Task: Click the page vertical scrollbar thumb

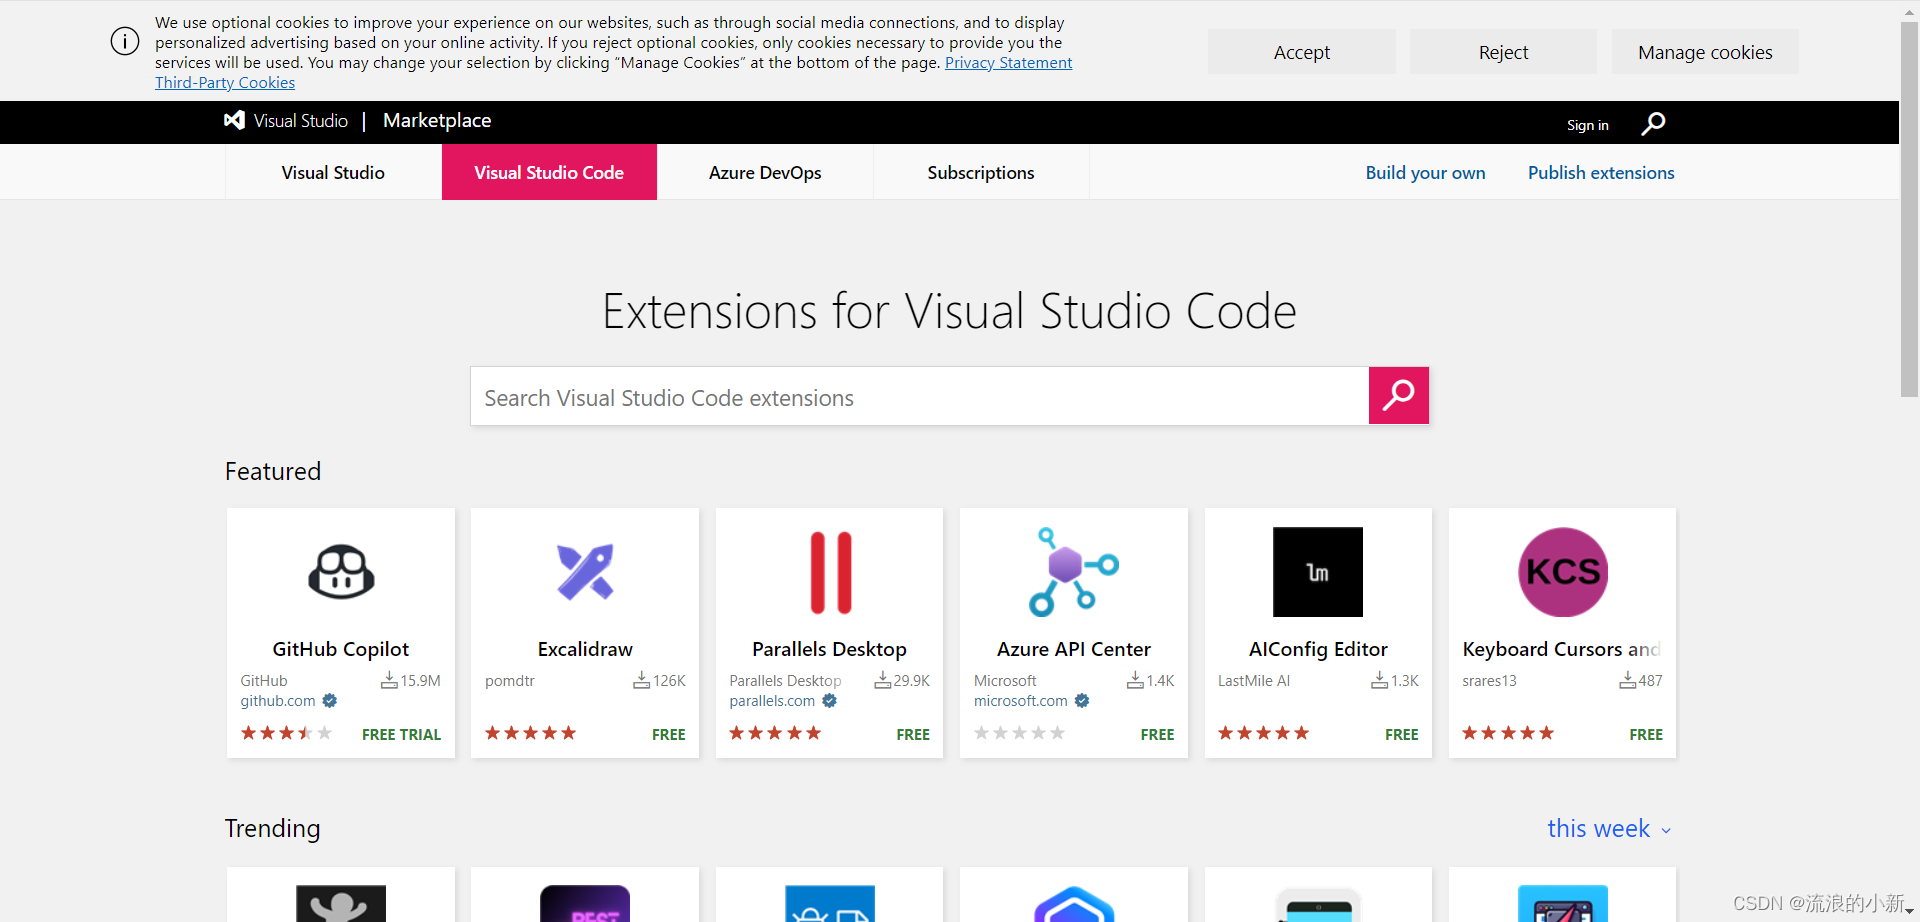Action: (1909, 210)
